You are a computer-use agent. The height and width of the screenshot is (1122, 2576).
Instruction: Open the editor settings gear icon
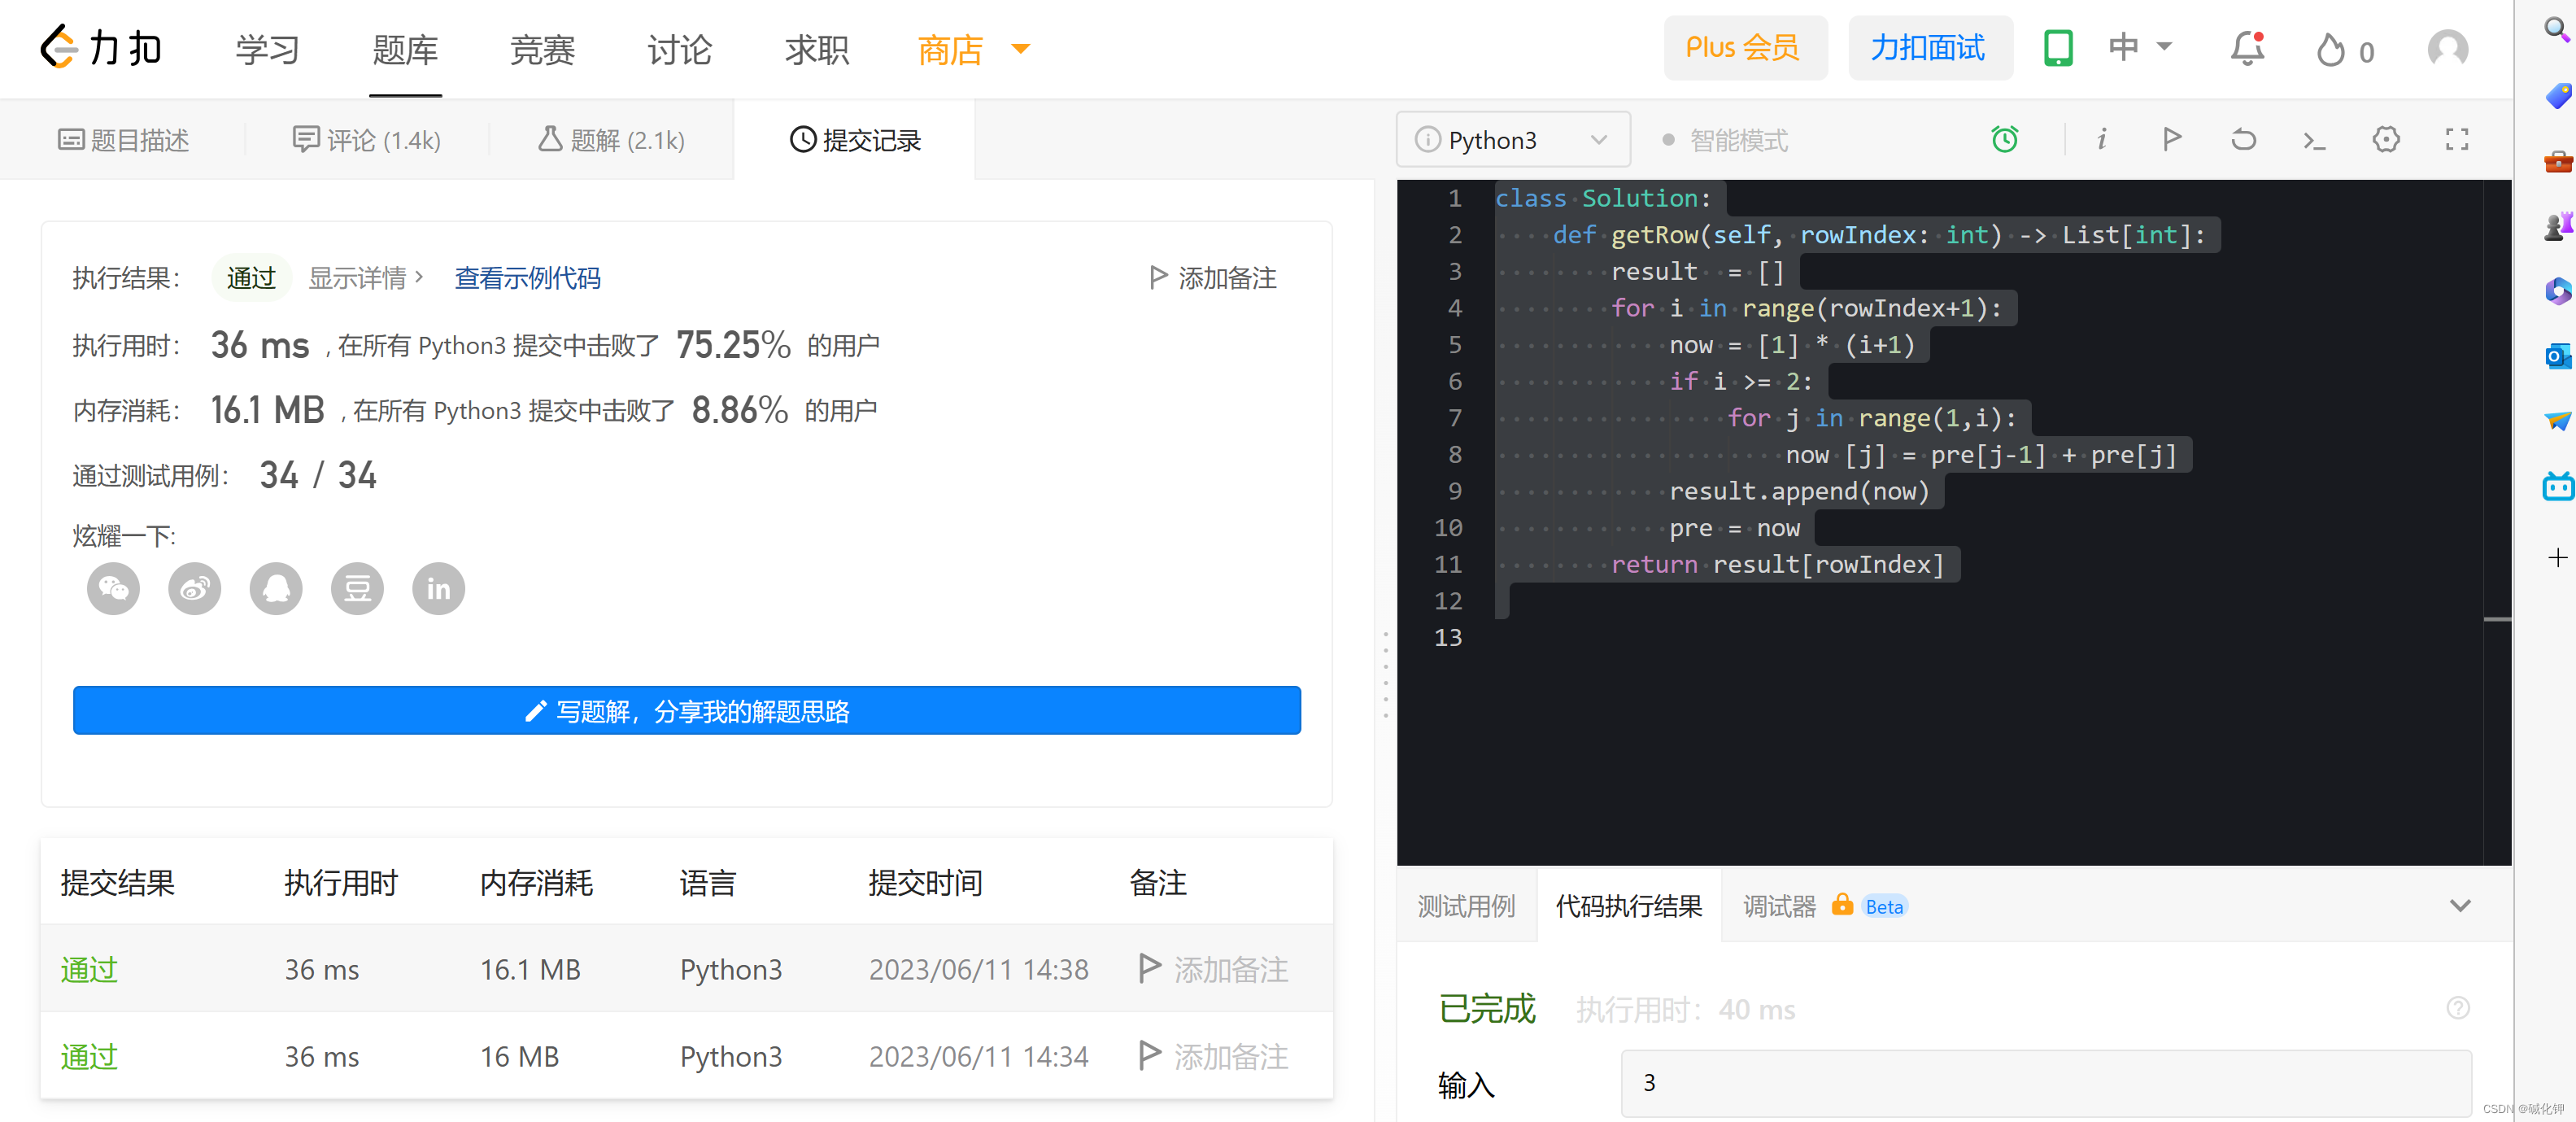tap(2385, 139)
